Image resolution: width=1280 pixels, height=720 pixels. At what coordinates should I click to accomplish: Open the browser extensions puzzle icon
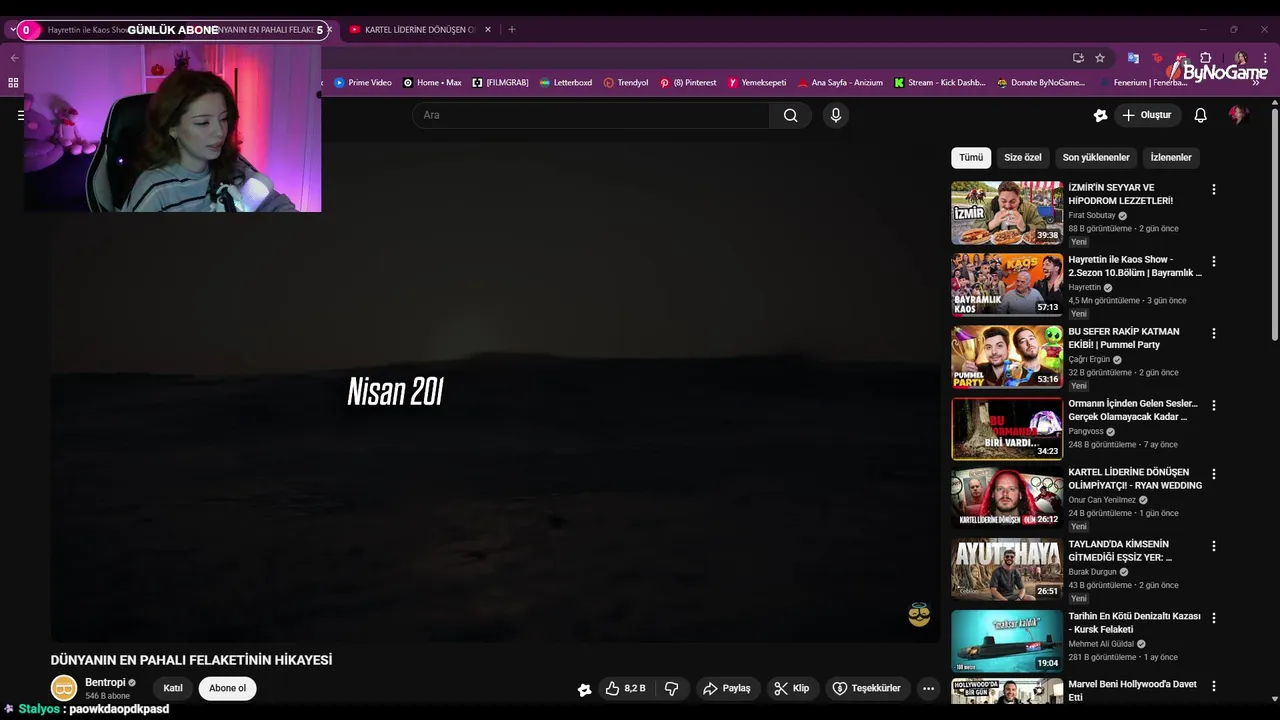[1206, 58]
